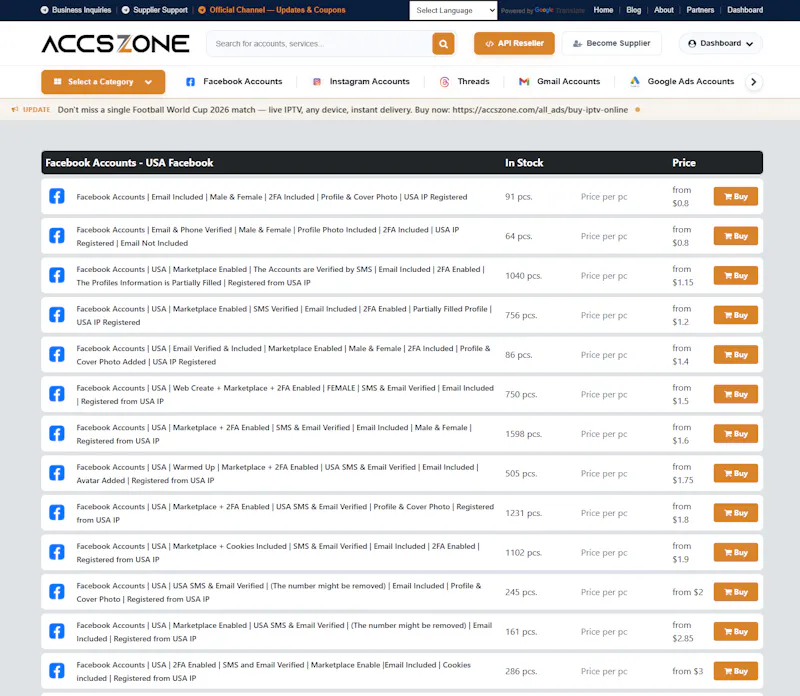The width and height of the screenshot is (800, 696).
Task: Buy the $1.4 accounts with 86 pcs.
Action: [735, 355]
